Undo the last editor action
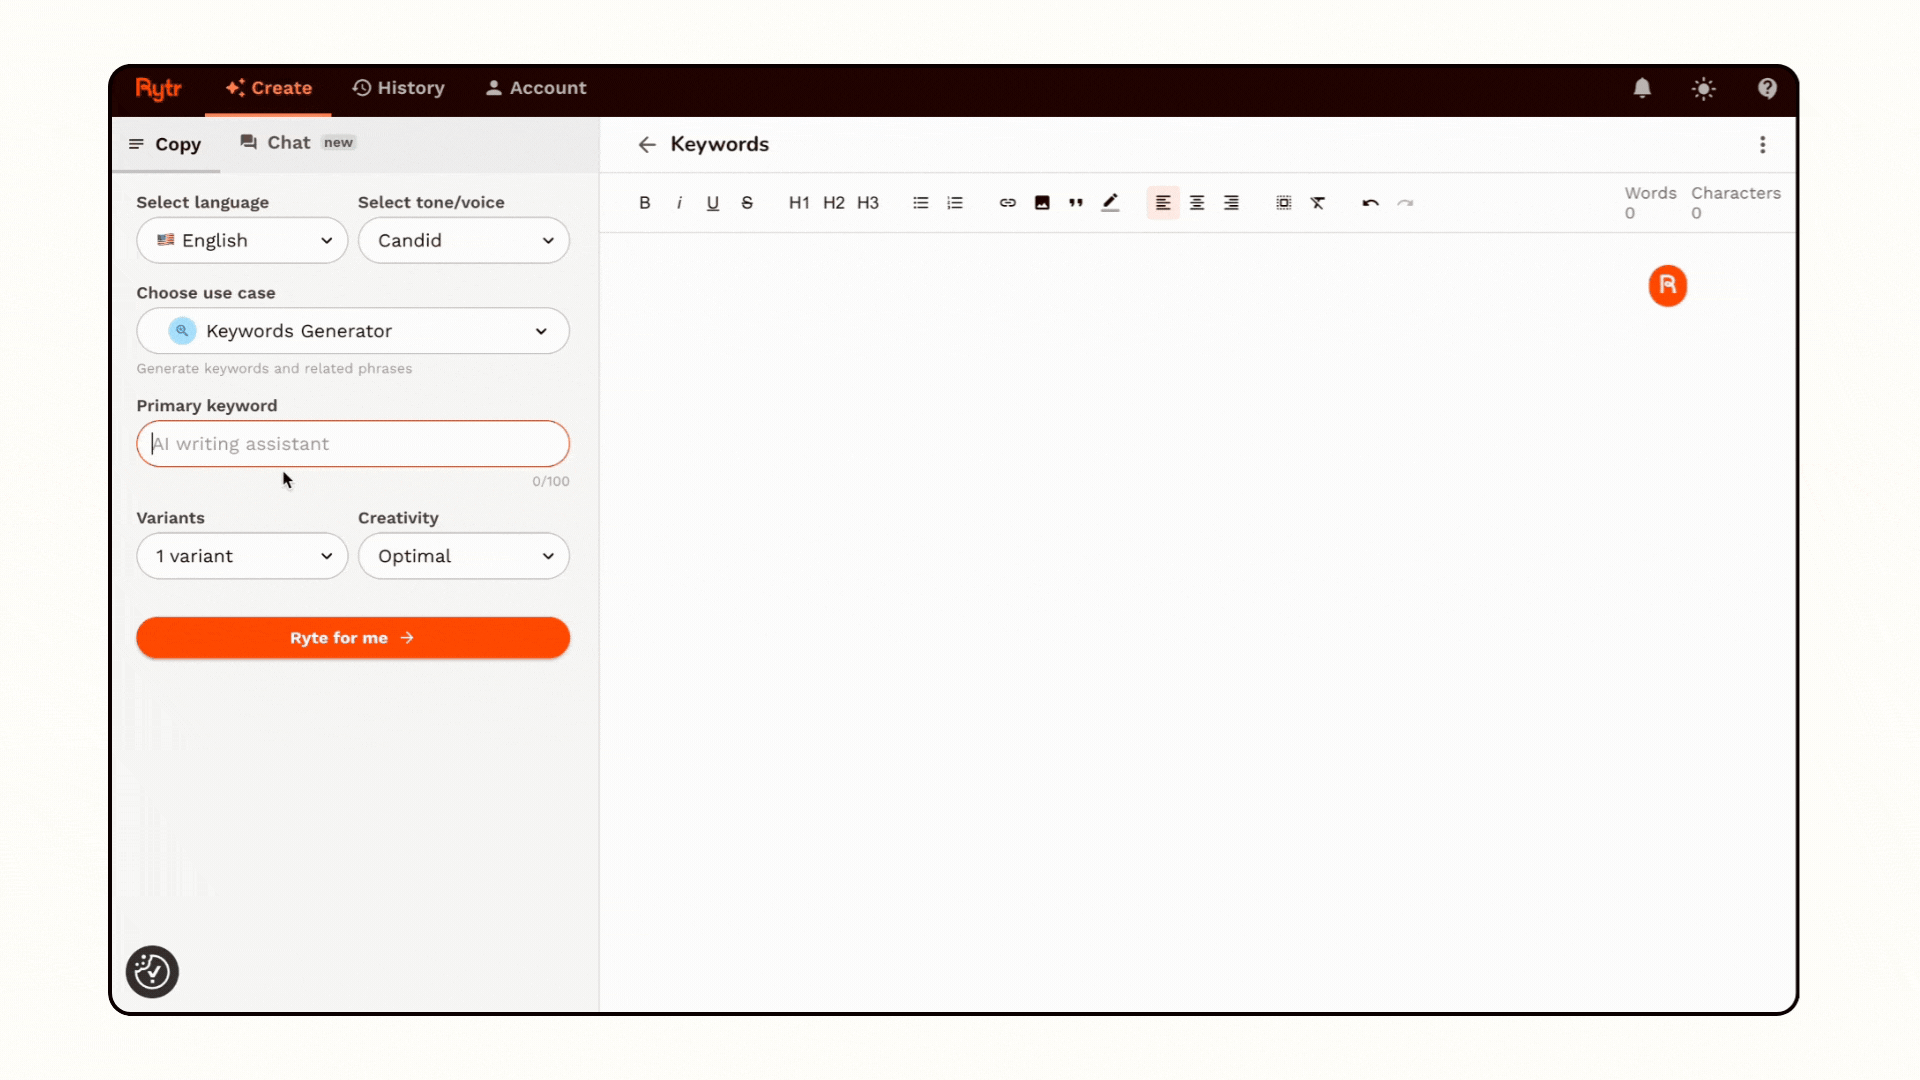The width and height of the screenshot is (1920, 1080). coord(1369,202)
